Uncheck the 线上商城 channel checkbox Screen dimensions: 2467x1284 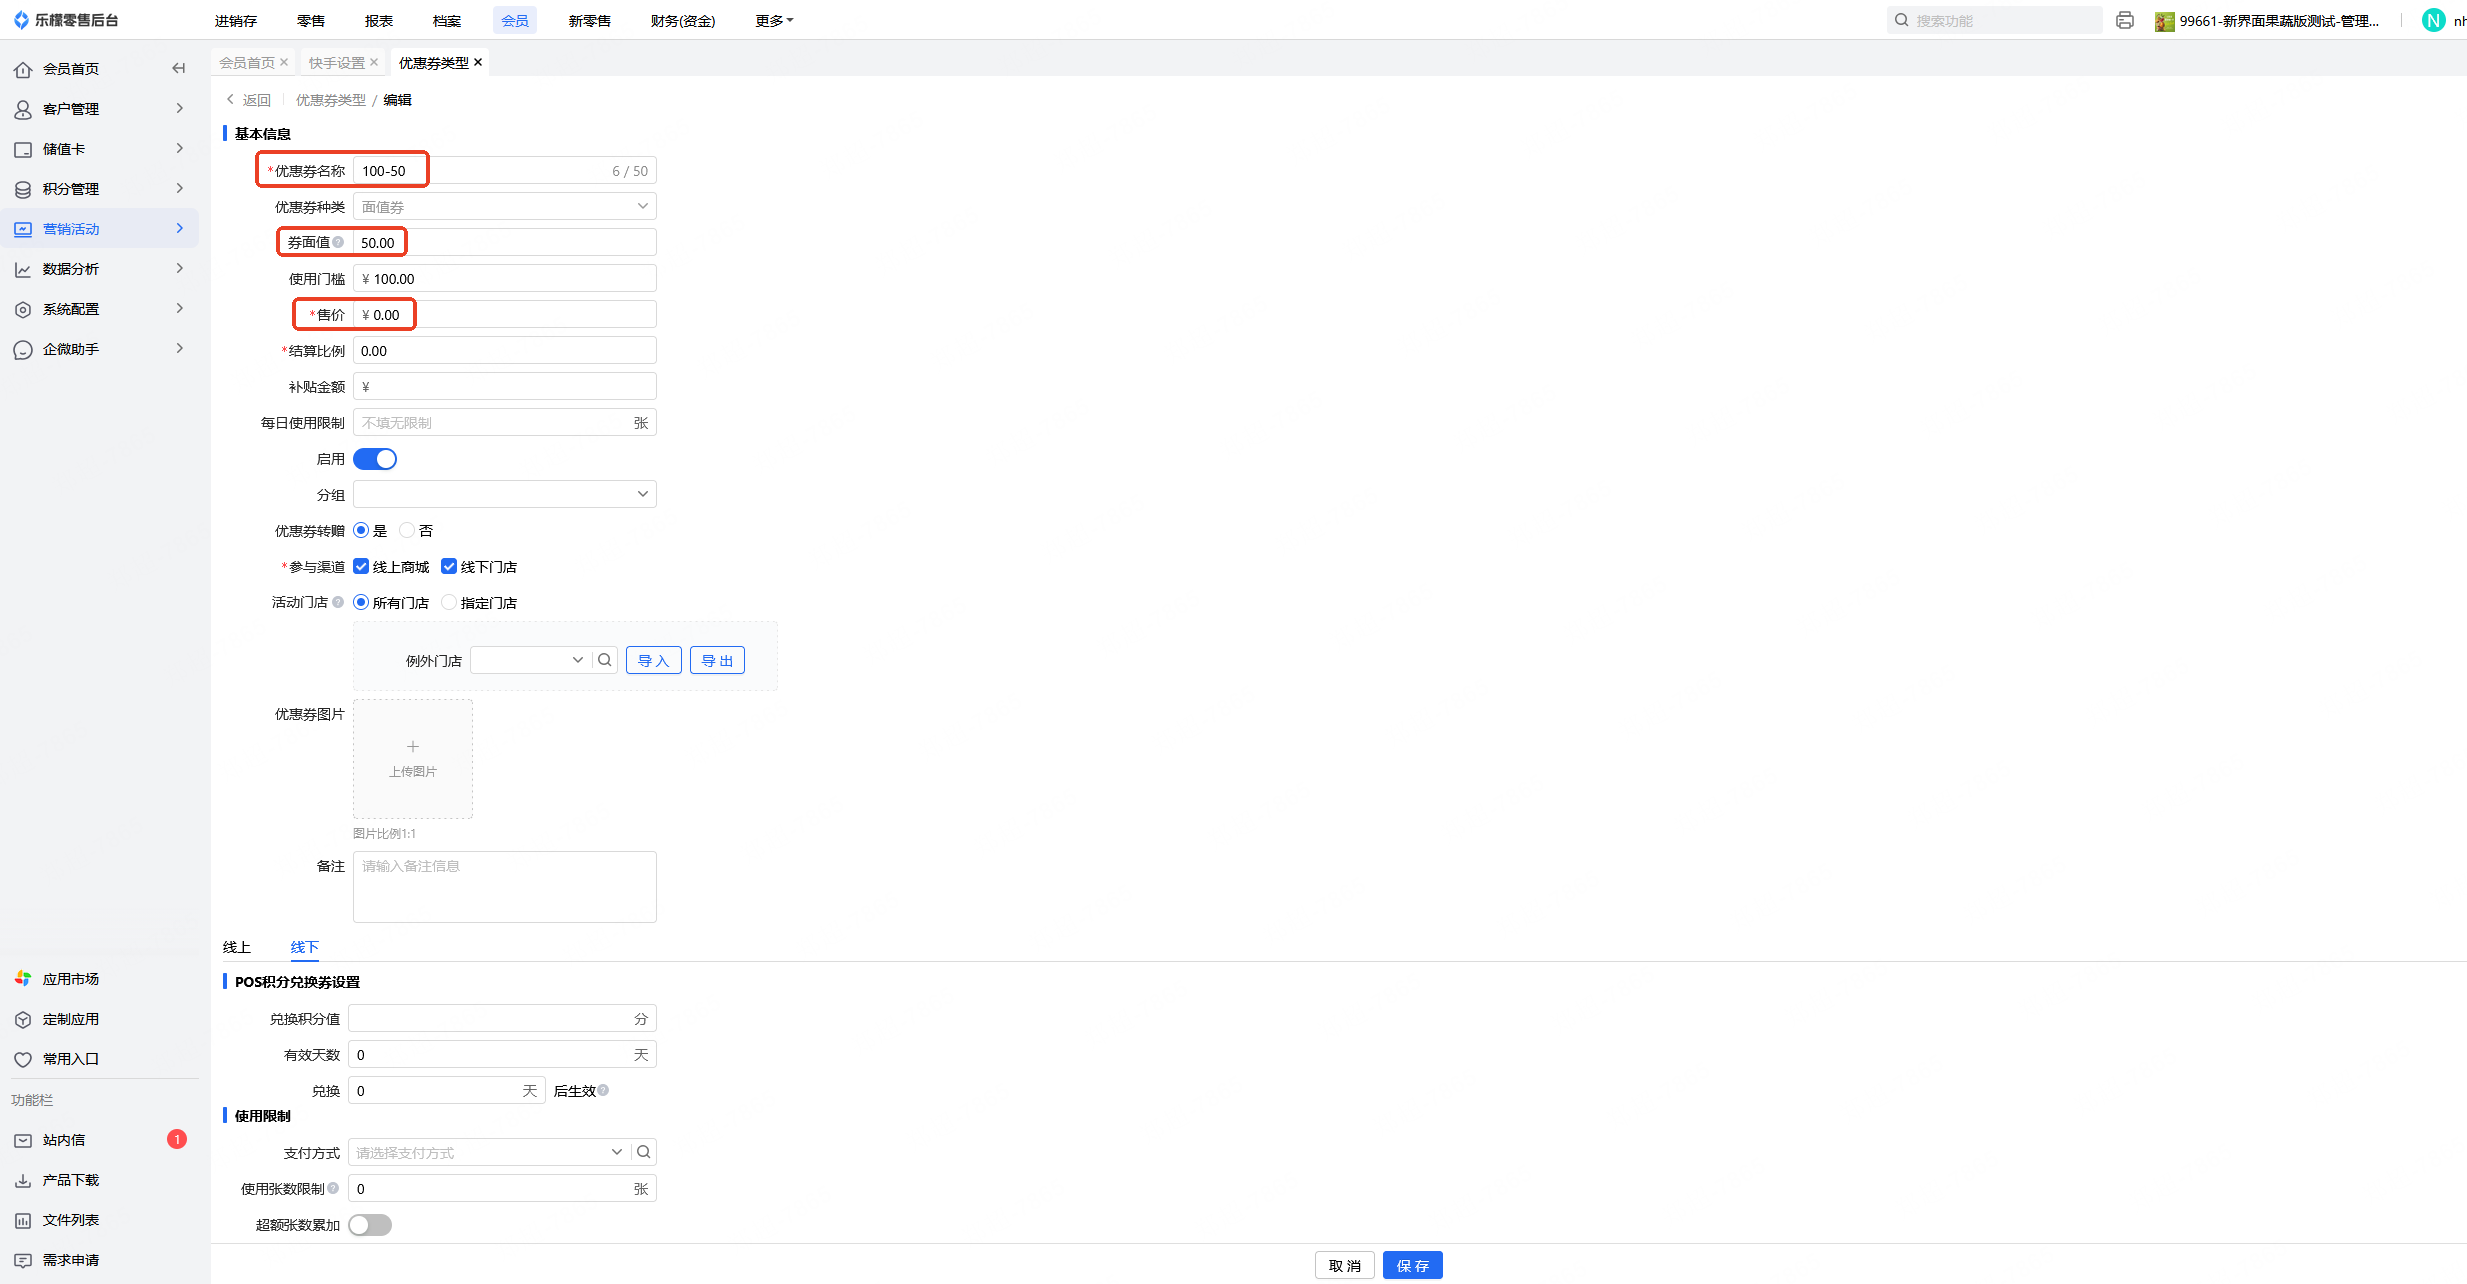[361, 567]
